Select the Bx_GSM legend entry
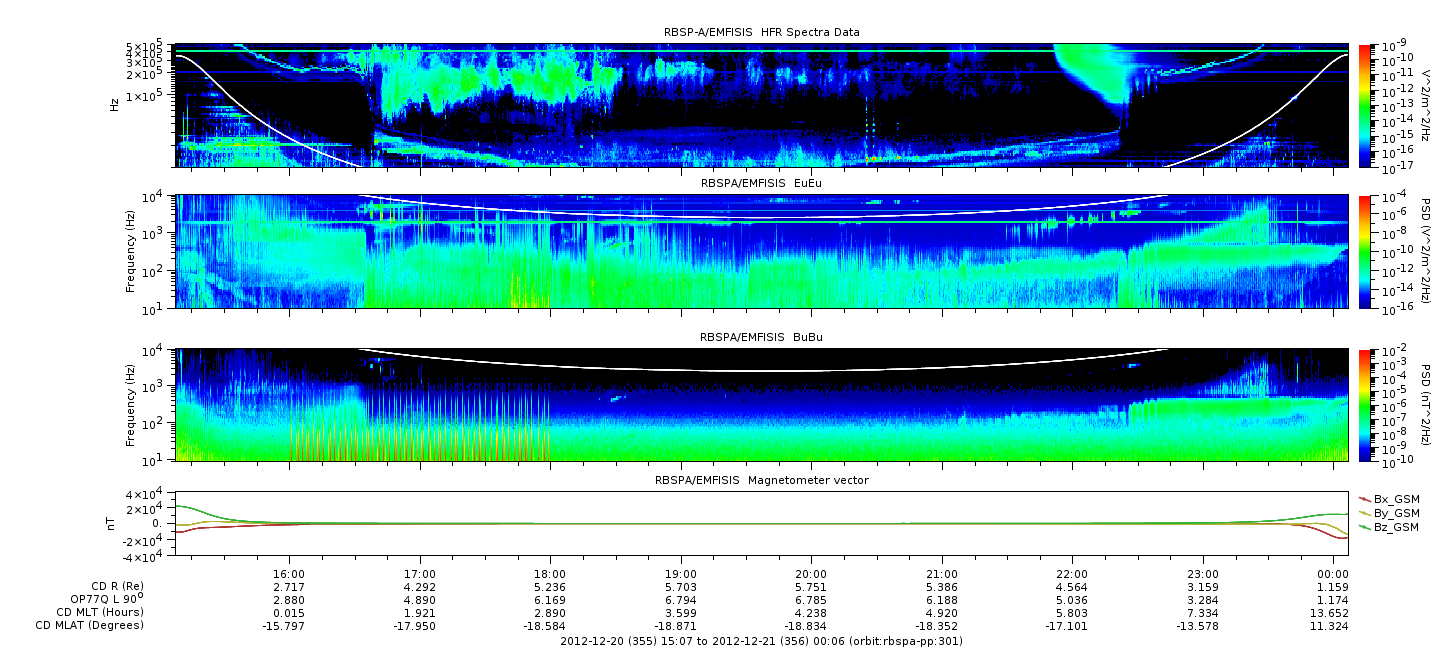 click(1389, 498)
